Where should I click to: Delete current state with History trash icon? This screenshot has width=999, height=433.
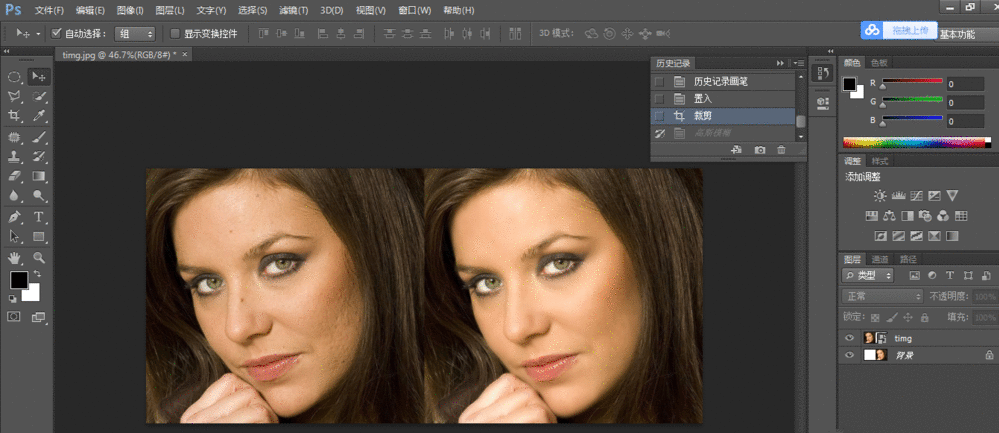pyautogui.click(x=782, y=150)
